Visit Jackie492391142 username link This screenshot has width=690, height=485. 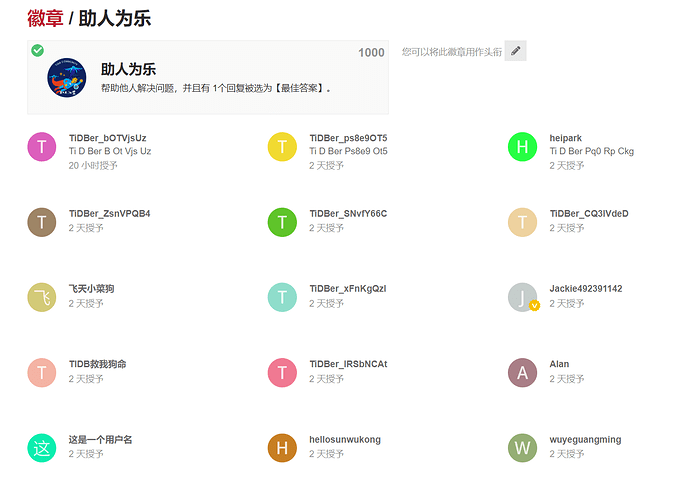click(586, 289)
